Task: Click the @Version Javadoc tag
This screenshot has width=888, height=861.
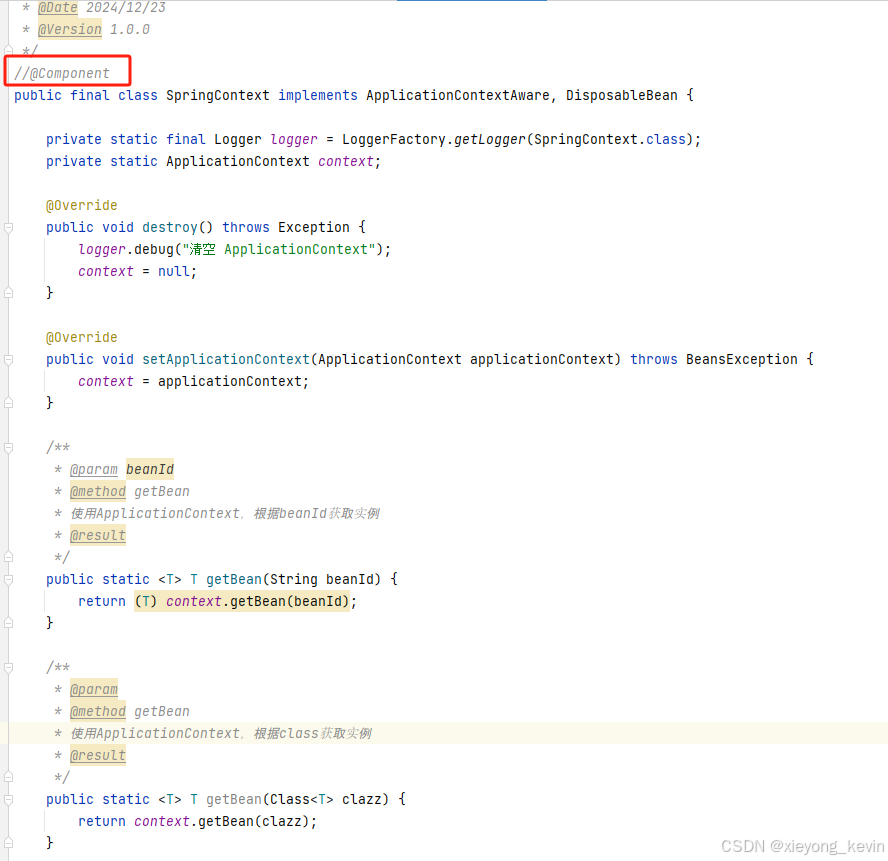Action: click(x=69, y=29)
